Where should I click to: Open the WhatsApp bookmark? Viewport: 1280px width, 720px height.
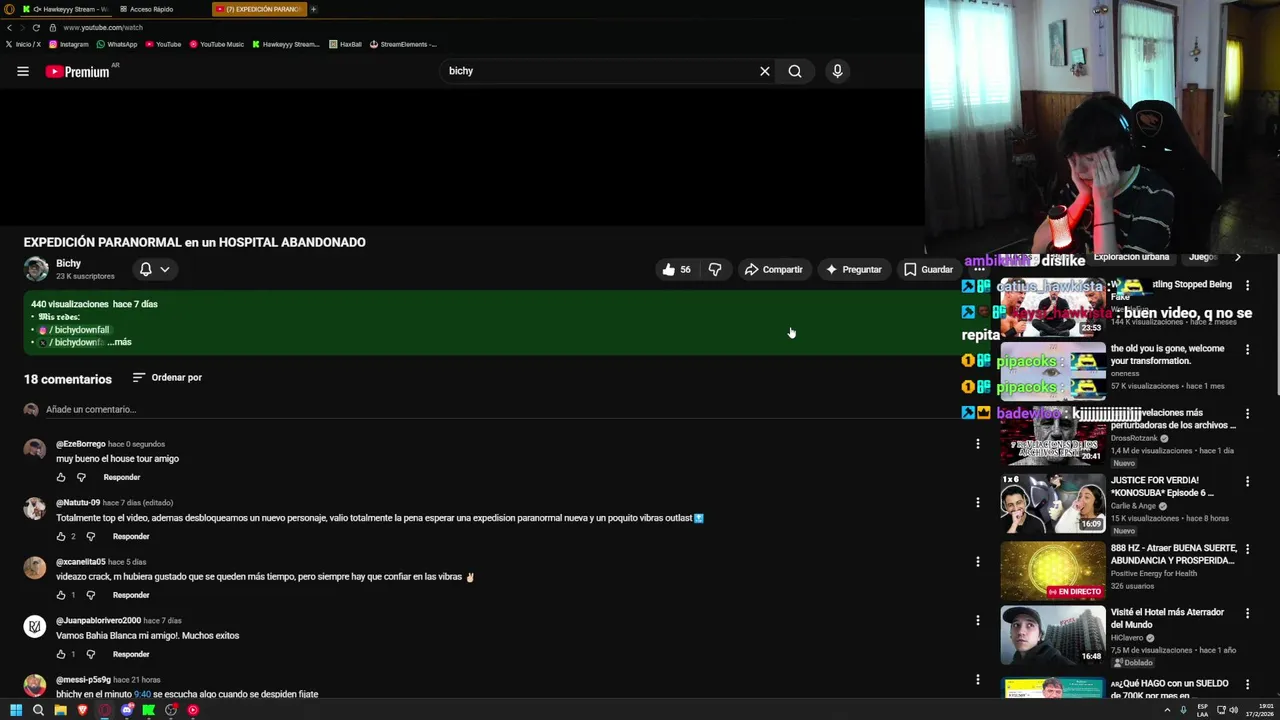116,44
